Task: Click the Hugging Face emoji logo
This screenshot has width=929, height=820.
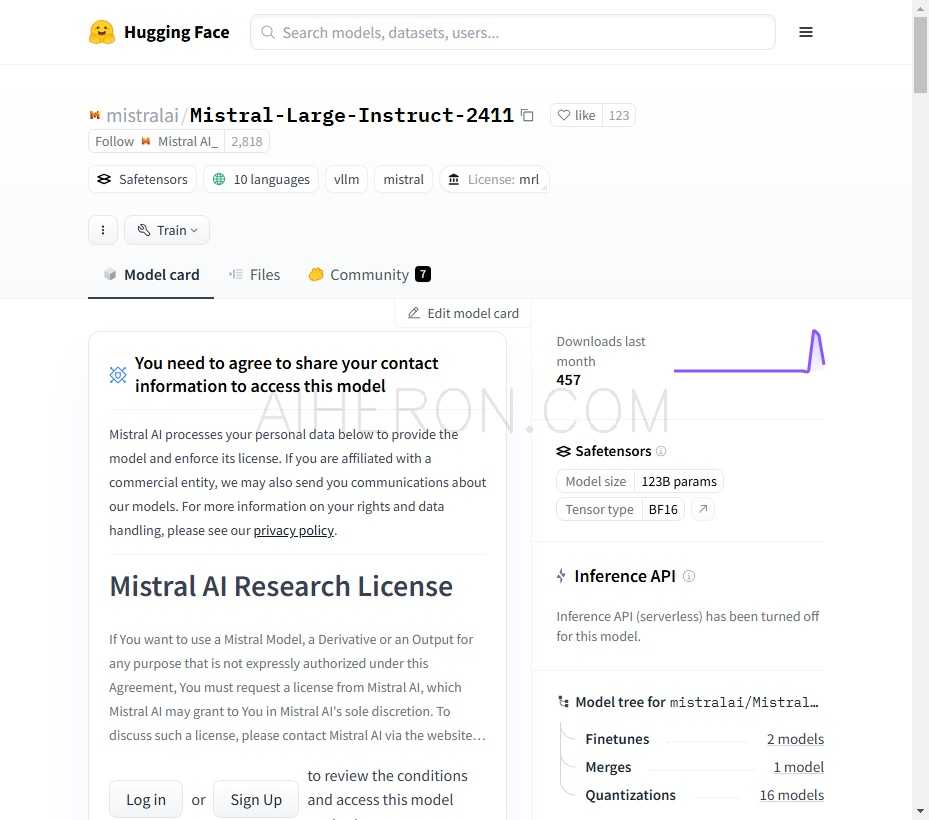Action: pos(101,32)
